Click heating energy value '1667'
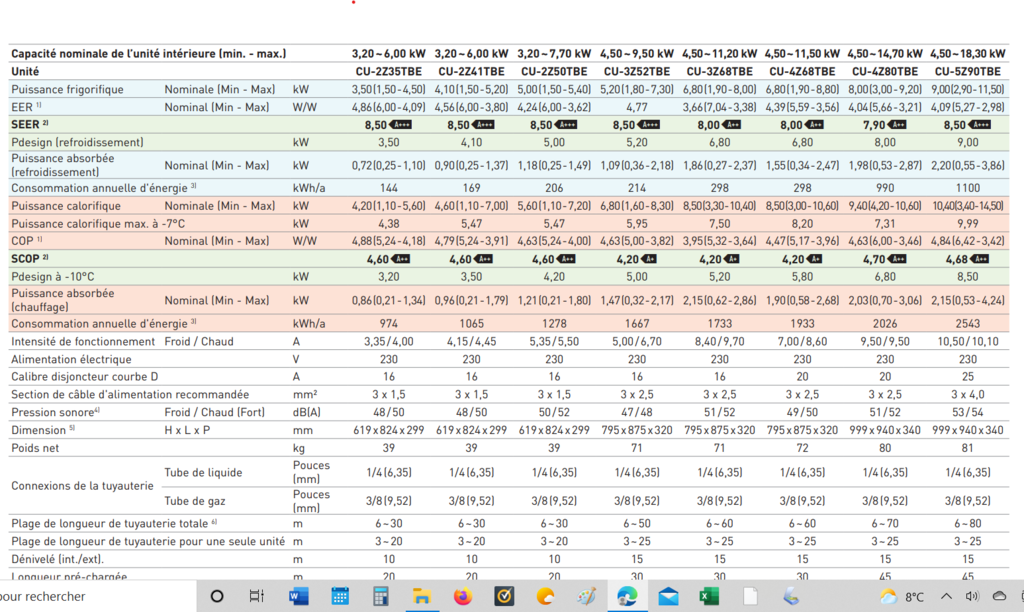1024x612 pixels. [637, 323]
